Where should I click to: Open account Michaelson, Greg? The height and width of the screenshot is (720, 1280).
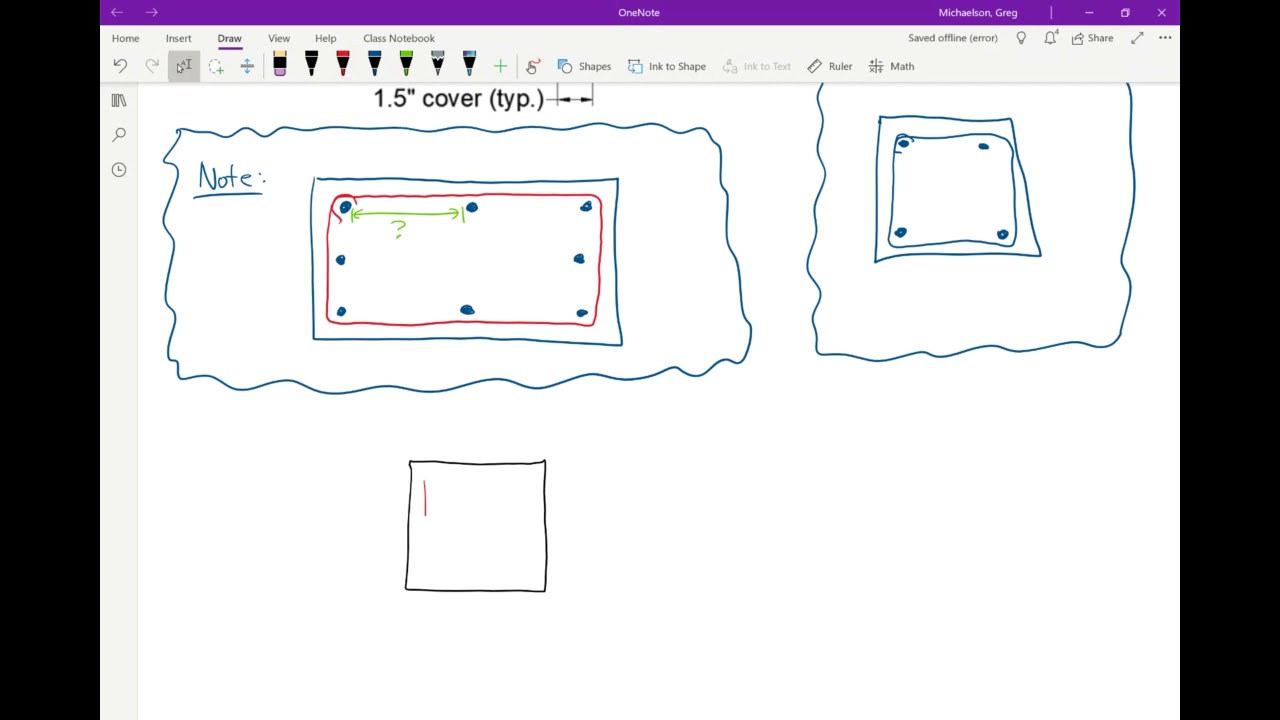[978, 12]
